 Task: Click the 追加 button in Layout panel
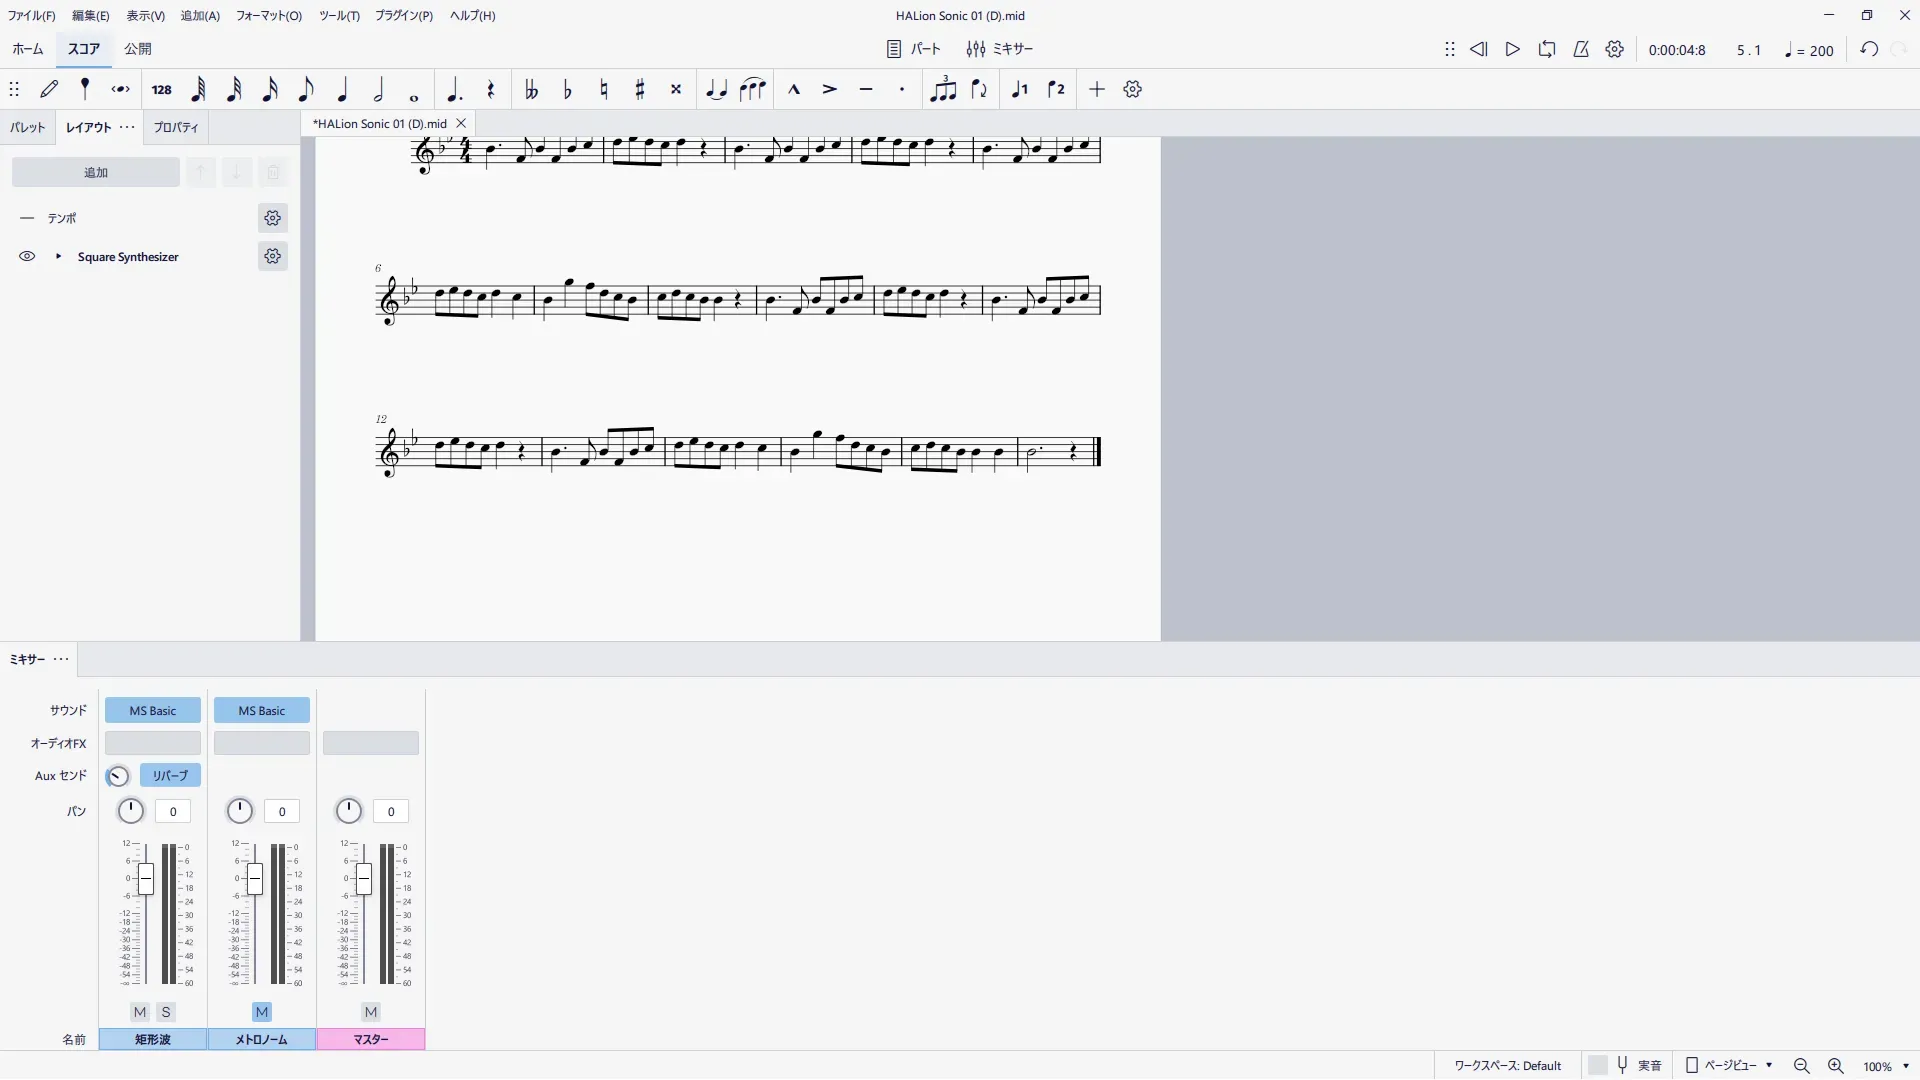tap(96, 173)
